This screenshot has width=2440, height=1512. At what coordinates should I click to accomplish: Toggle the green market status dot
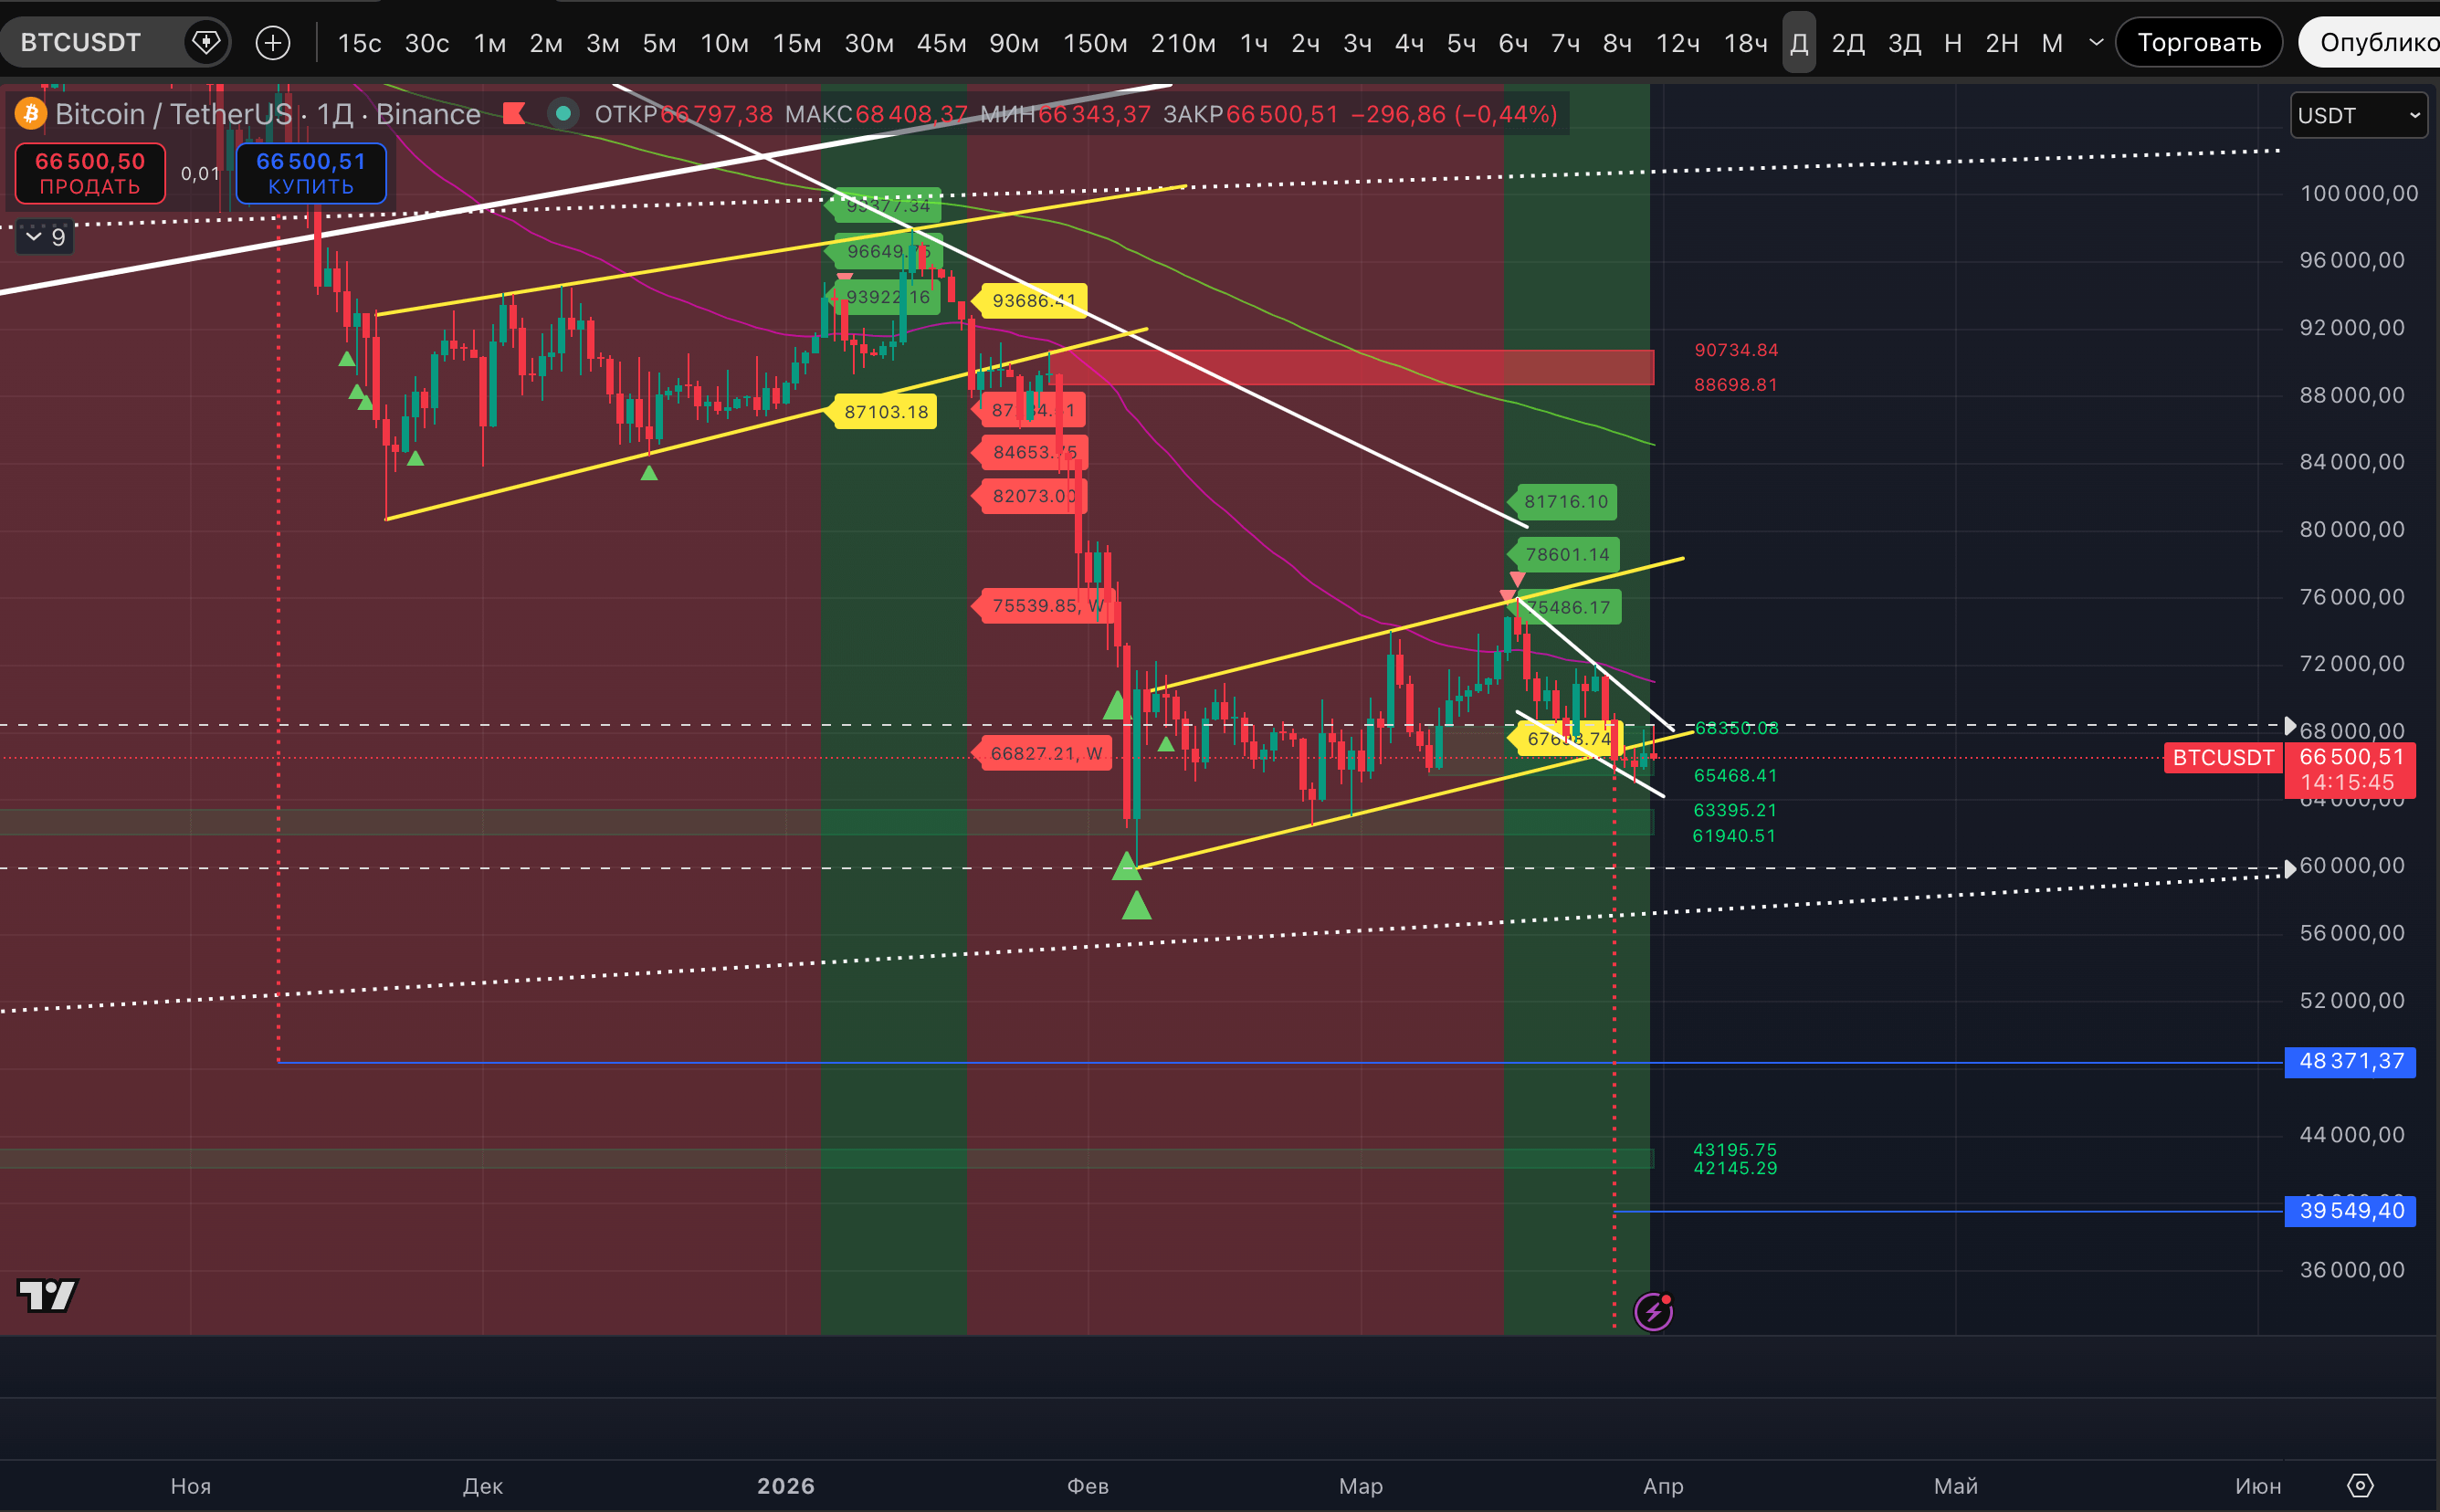(x=563, y=113)
